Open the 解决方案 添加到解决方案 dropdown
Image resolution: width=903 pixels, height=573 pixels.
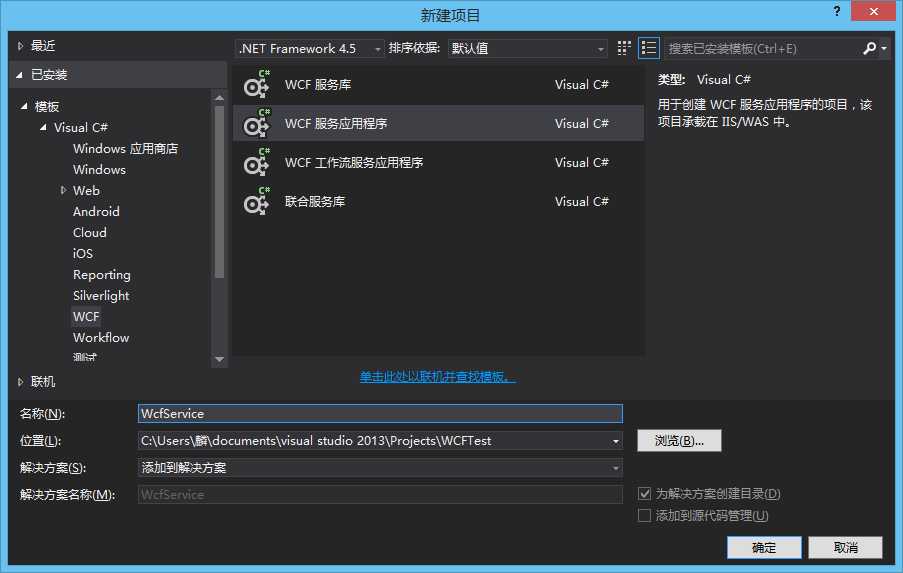click(380, 468)
